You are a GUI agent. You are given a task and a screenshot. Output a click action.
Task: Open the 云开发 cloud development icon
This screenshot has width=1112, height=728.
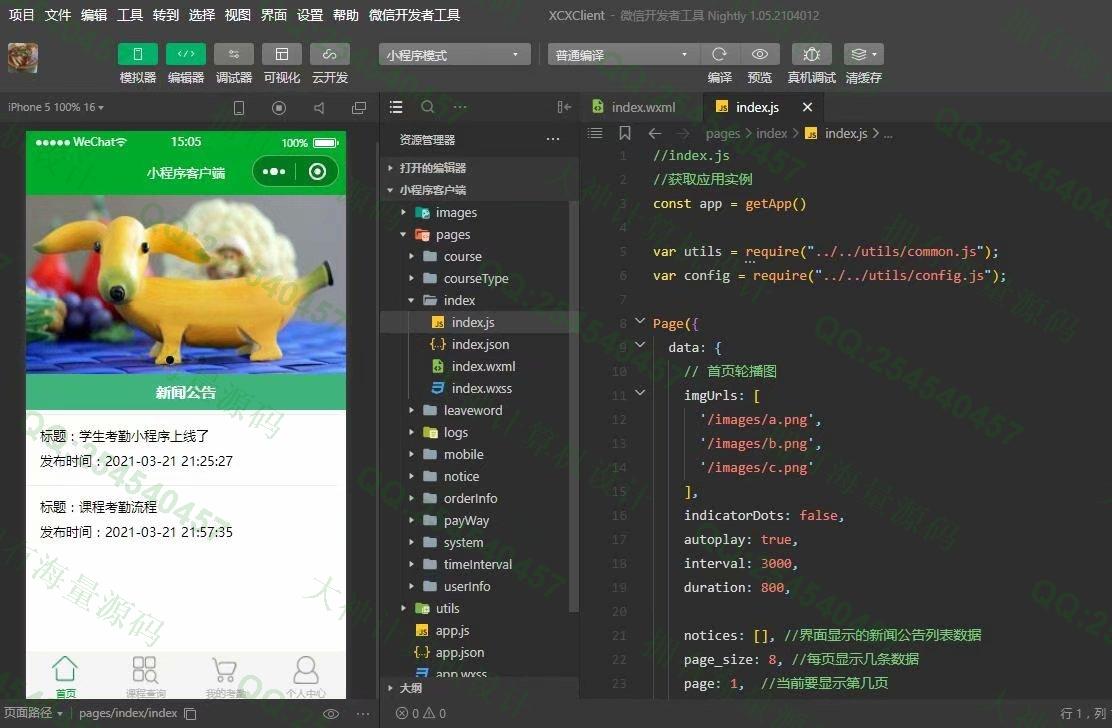click(330, 55)
